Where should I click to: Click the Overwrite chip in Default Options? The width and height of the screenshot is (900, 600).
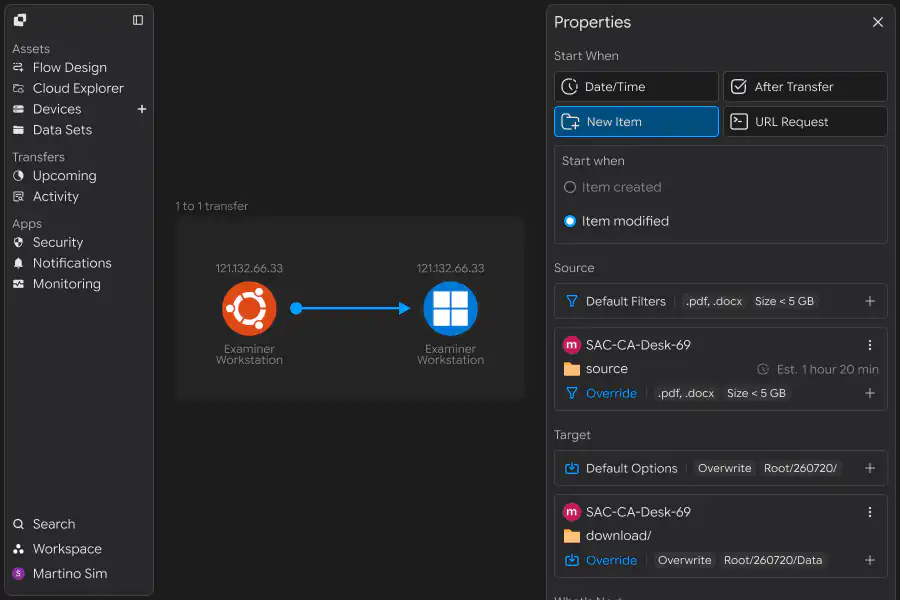point(724,469)
